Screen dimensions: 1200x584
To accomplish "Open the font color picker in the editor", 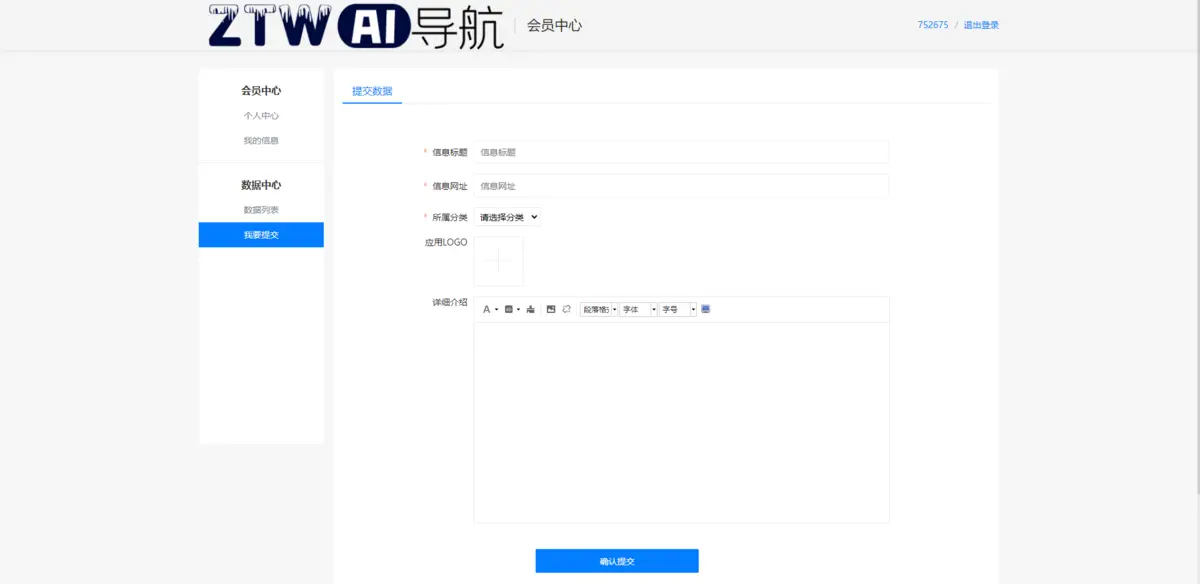I will click(487, 309).
